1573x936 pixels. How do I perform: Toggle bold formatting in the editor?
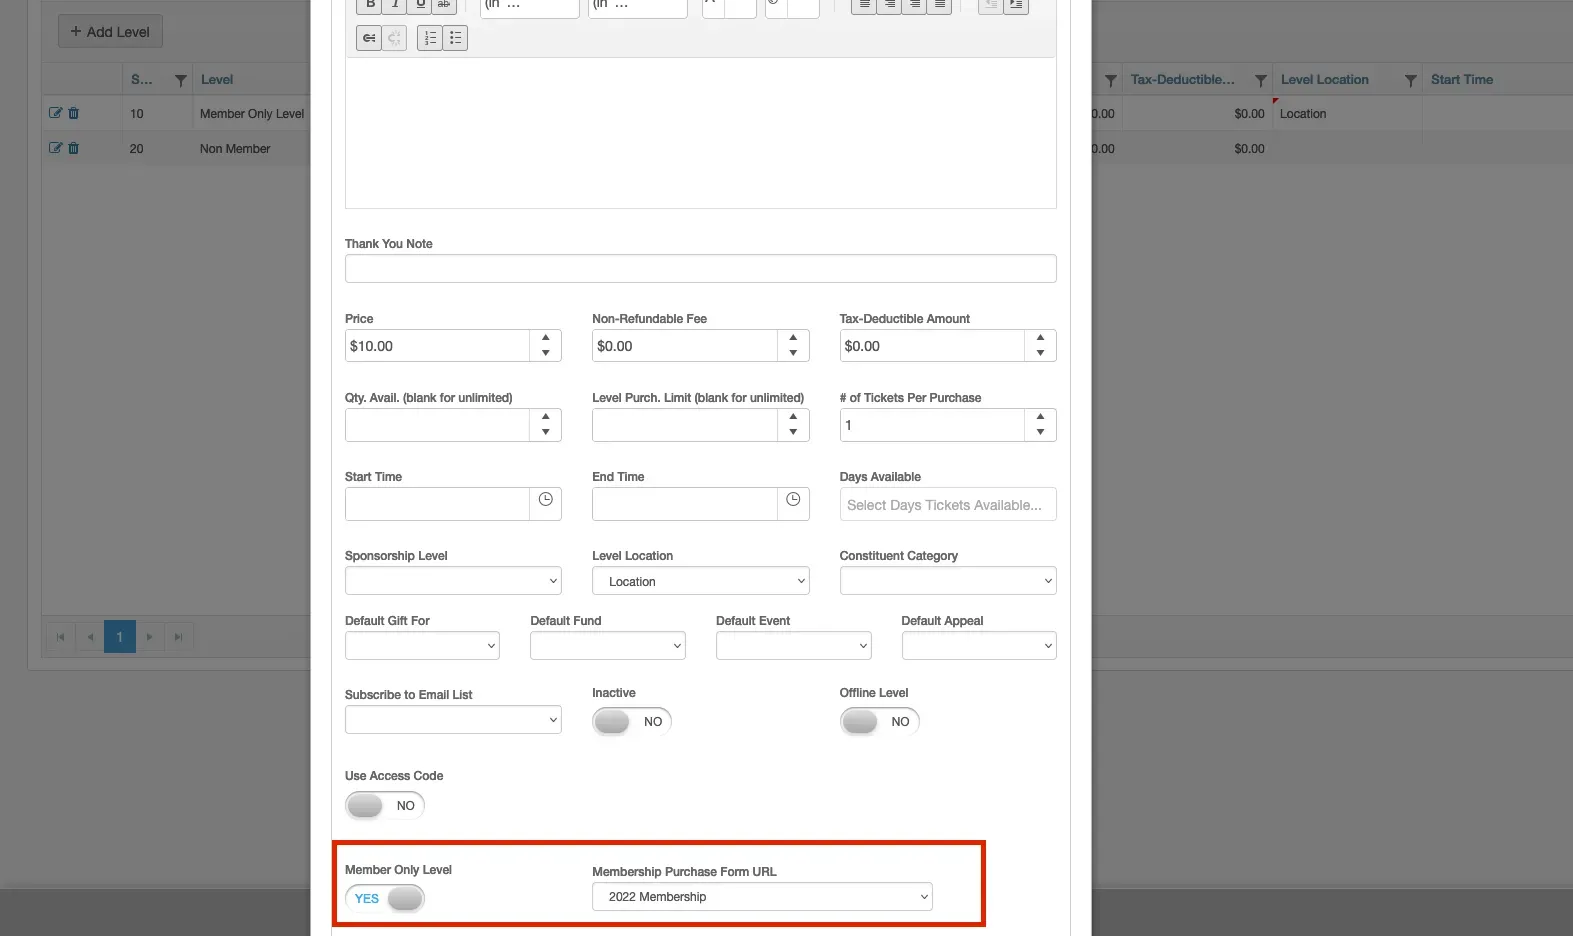(x=370, y=5)
